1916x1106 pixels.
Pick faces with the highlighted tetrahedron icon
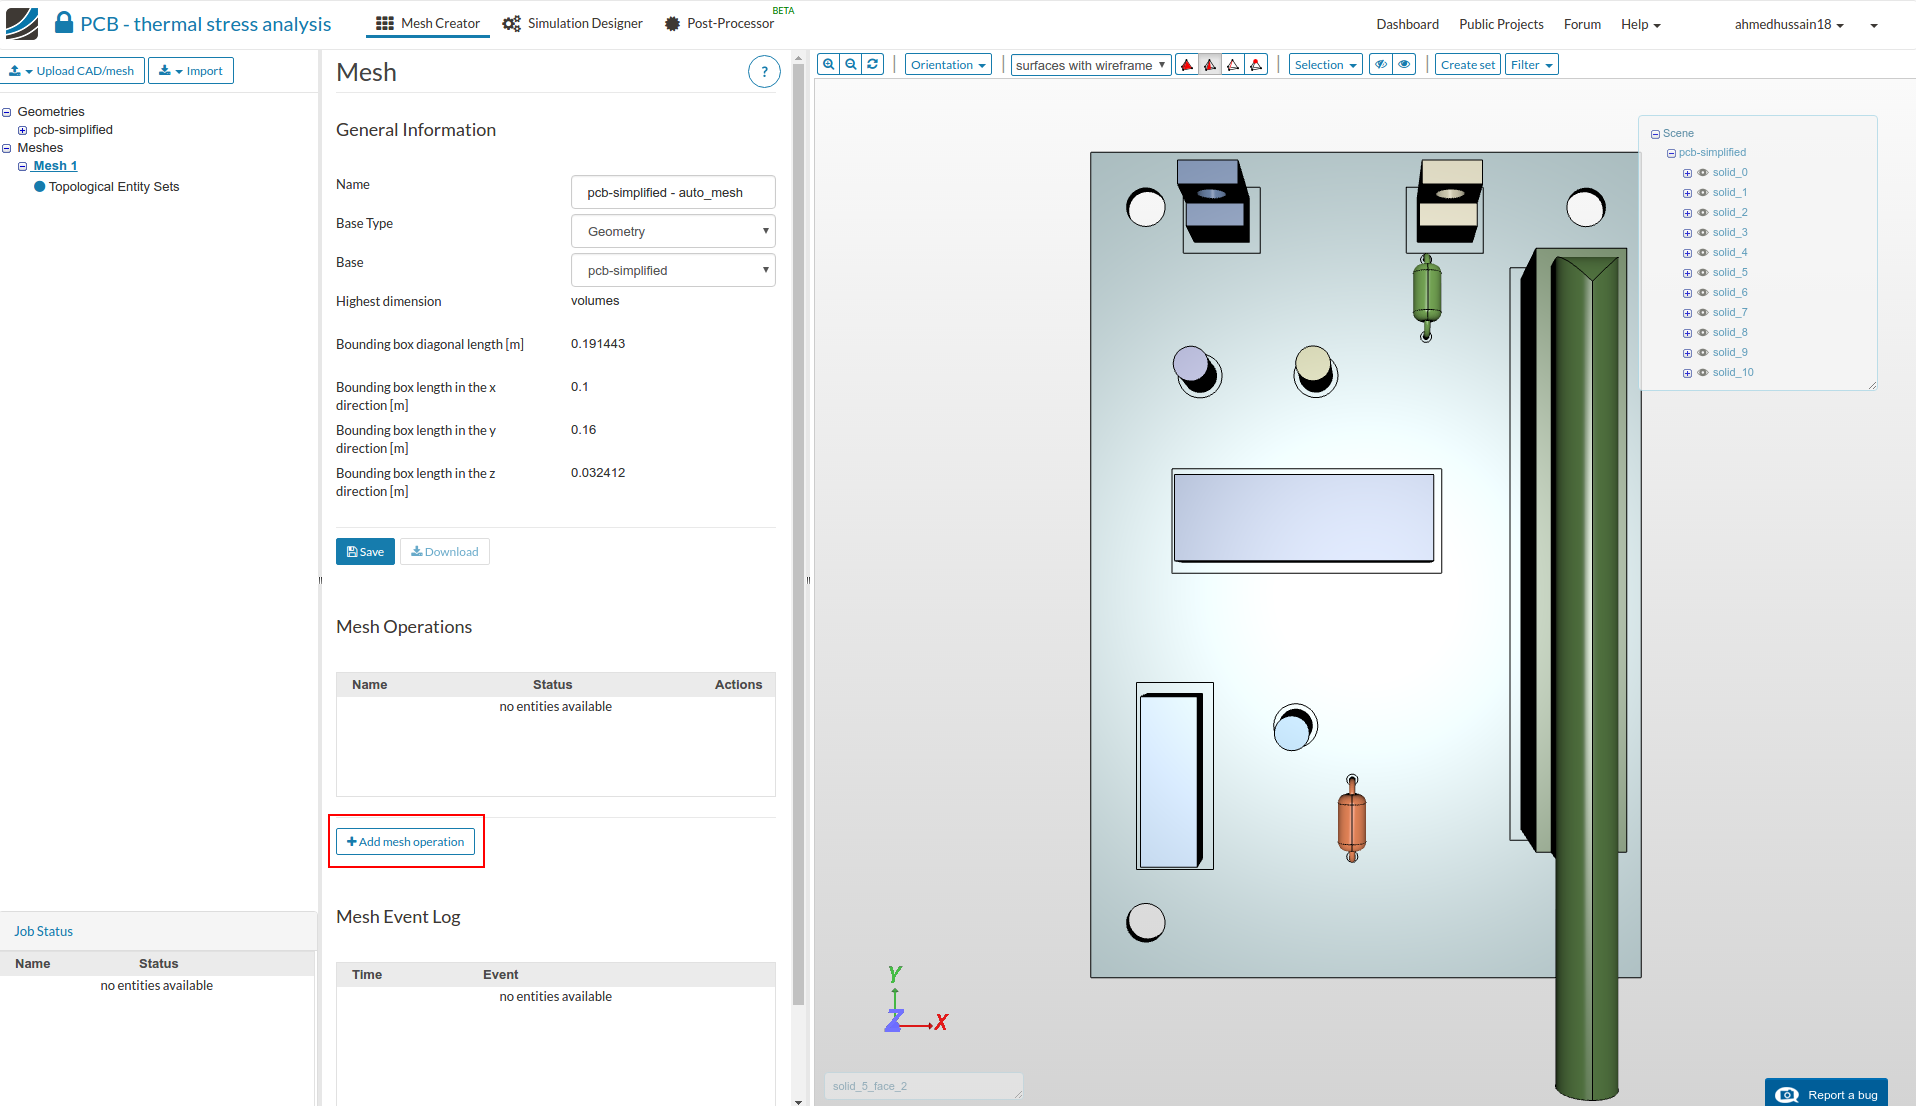pyautogui.click(x=1210, y=65)
